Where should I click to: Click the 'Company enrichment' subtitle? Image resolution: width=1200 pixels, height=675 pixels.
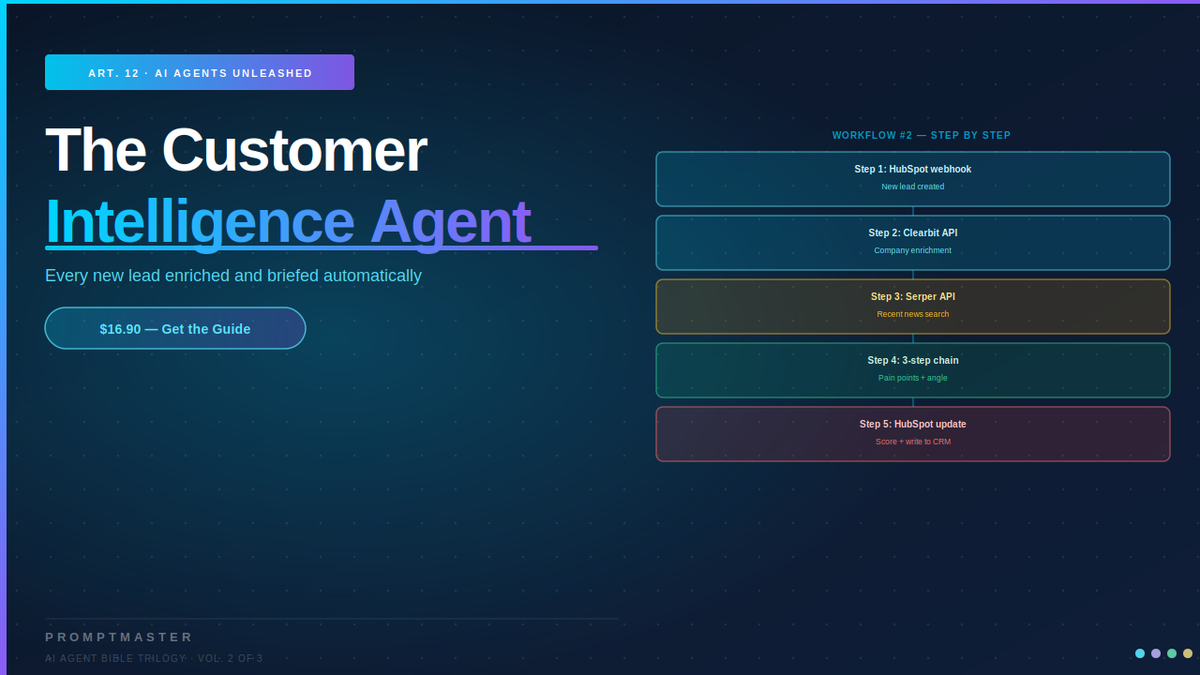[913, 250]
